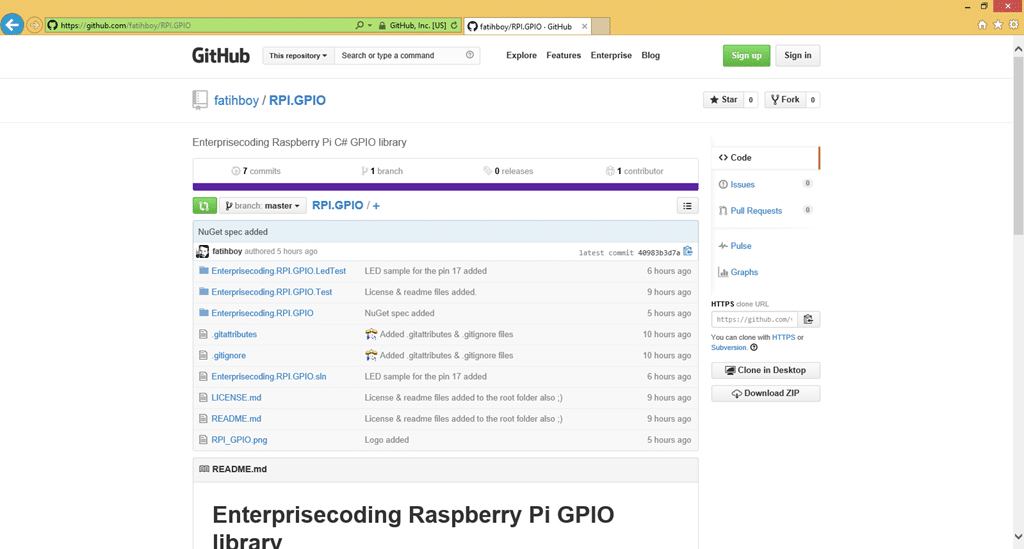Image resolution: width=1024 pixels, height=549 pixels.
Task: Open the 1 contributor link
Action: tap(635, 171)
